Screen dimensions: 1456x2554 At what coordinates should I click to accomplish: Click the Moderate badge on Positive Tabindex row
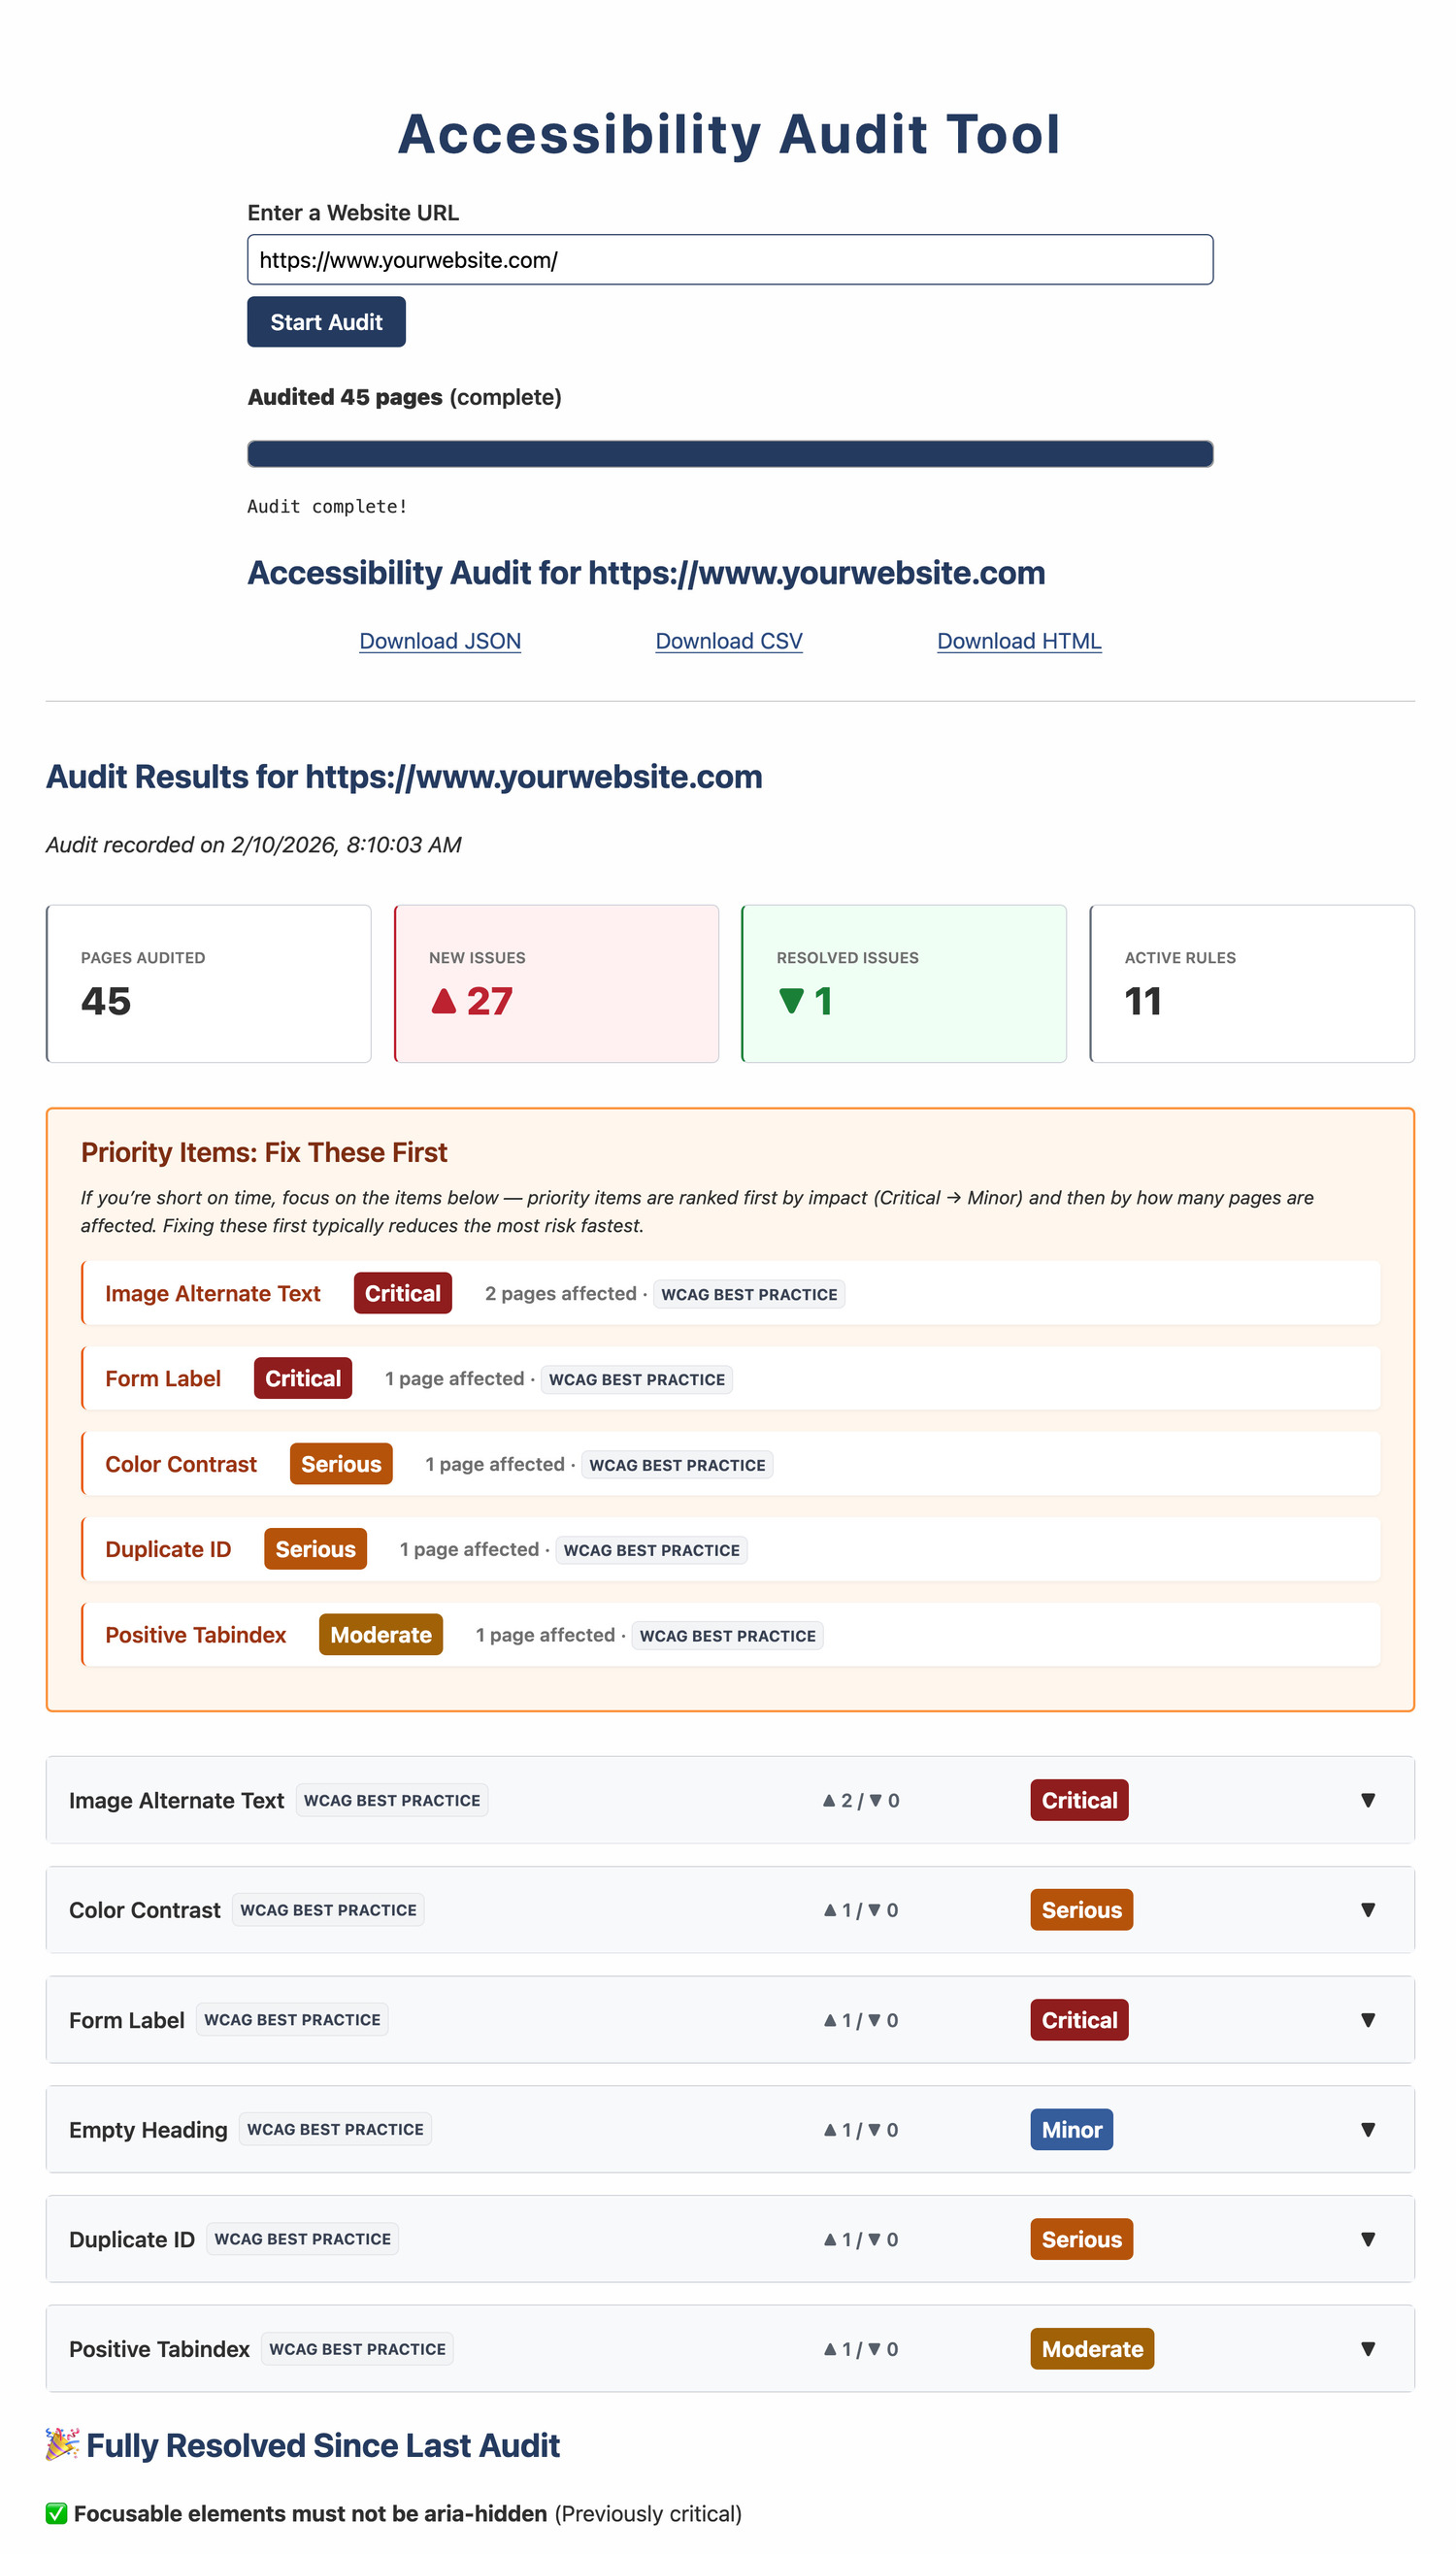[1092, 2349]
